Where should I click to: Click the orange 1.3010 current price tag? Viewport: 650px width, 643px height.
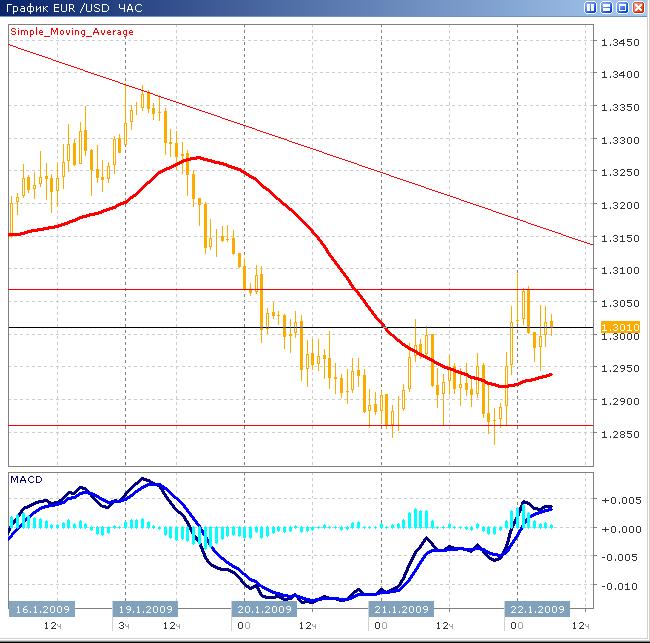click(x=617, y=327)
